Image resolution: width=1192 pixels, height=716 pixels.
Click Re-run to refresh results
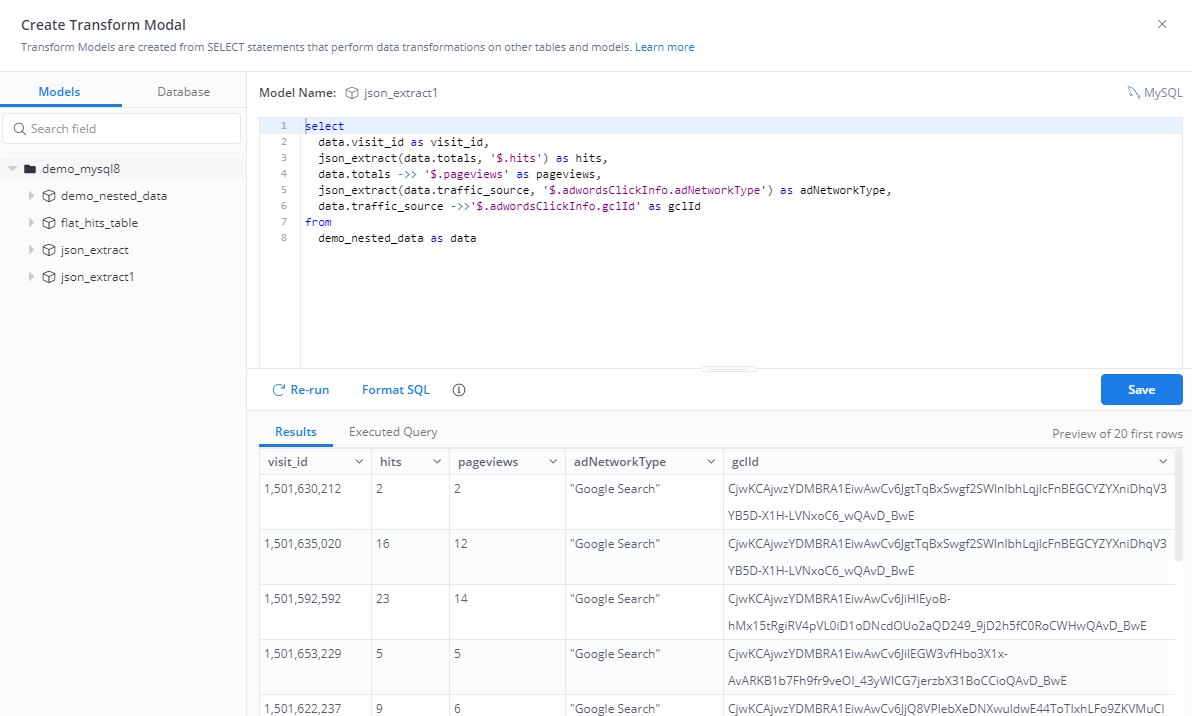click(301, 389)
